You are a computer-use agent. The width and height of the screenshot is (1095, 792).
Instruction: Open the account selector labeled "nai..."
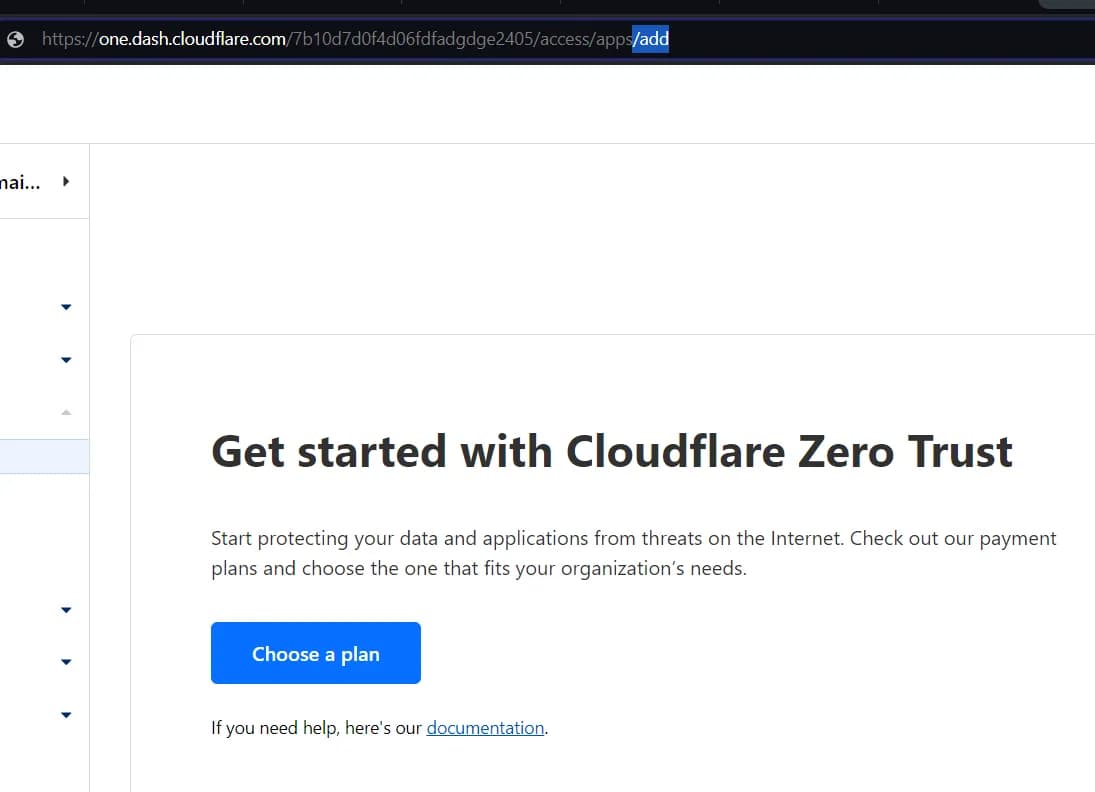pos(20,182)
